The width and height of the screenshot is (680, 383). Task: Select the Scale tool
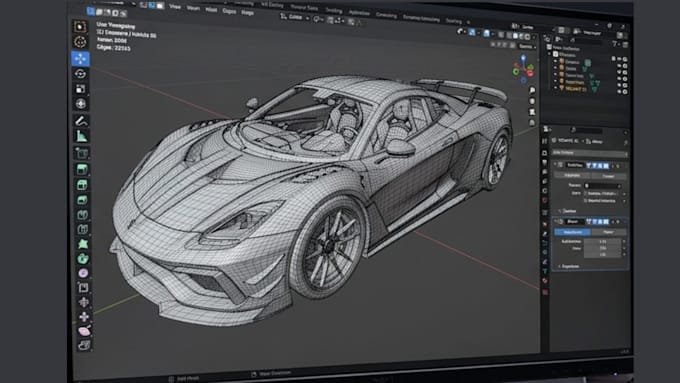(x=81, y=89)
